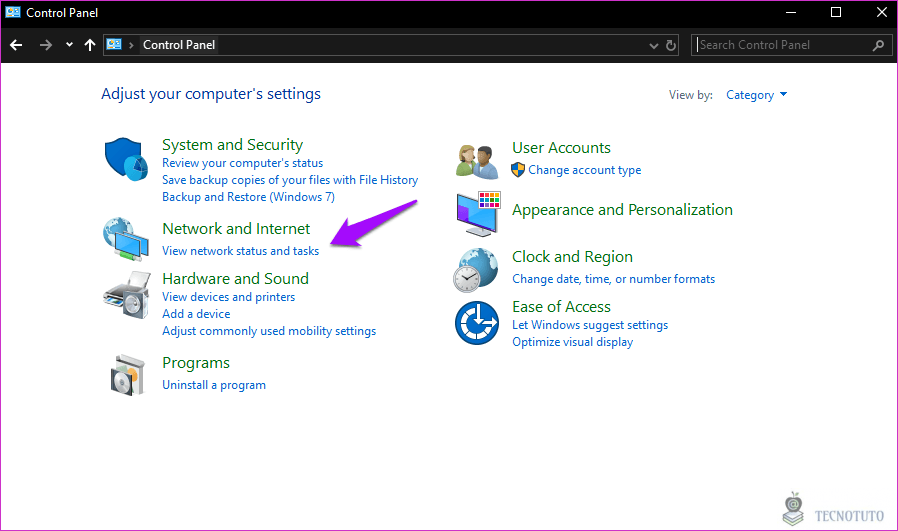Open Backup and Restore (Windows 7)
The image size is (898, 531).
click(248, 197)
